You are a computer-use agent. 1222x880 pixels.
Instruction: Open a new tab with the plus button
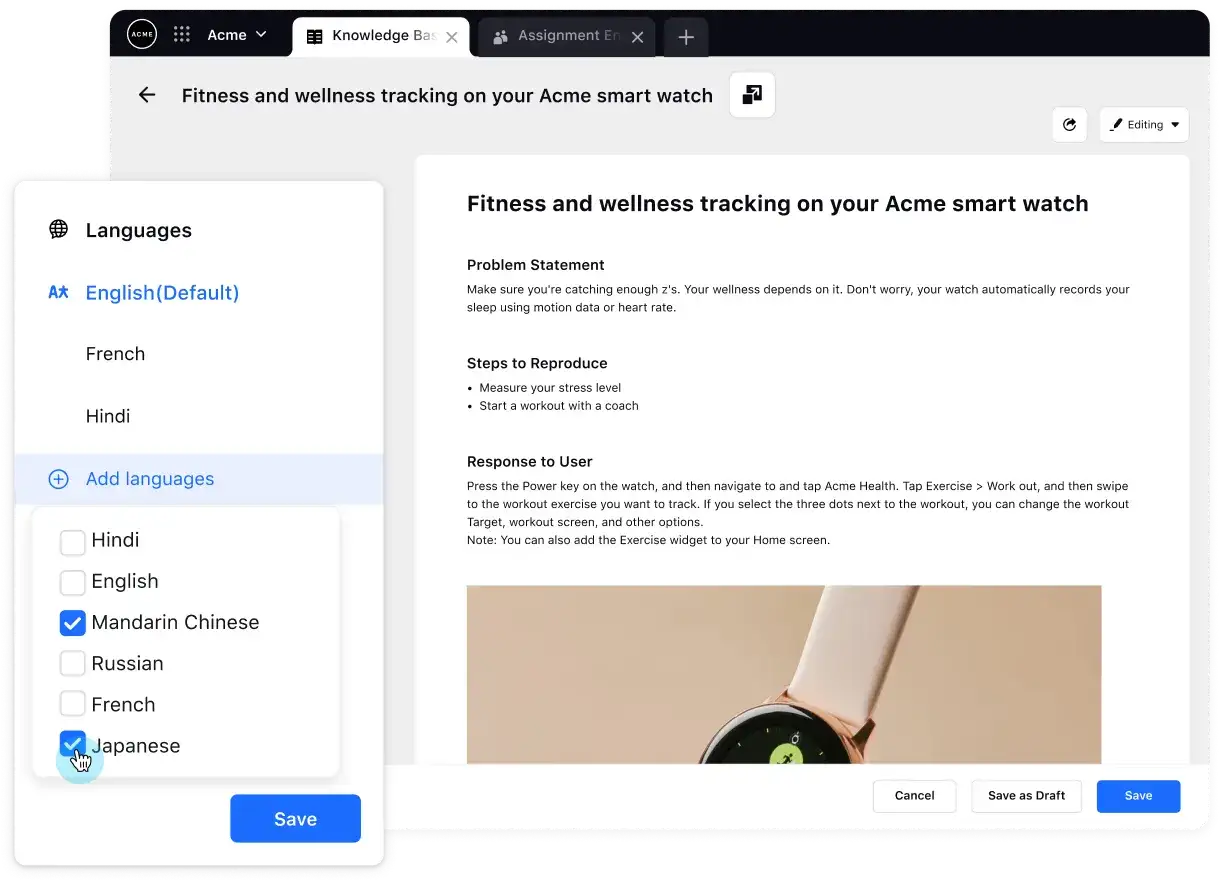(x=686, y=37)
